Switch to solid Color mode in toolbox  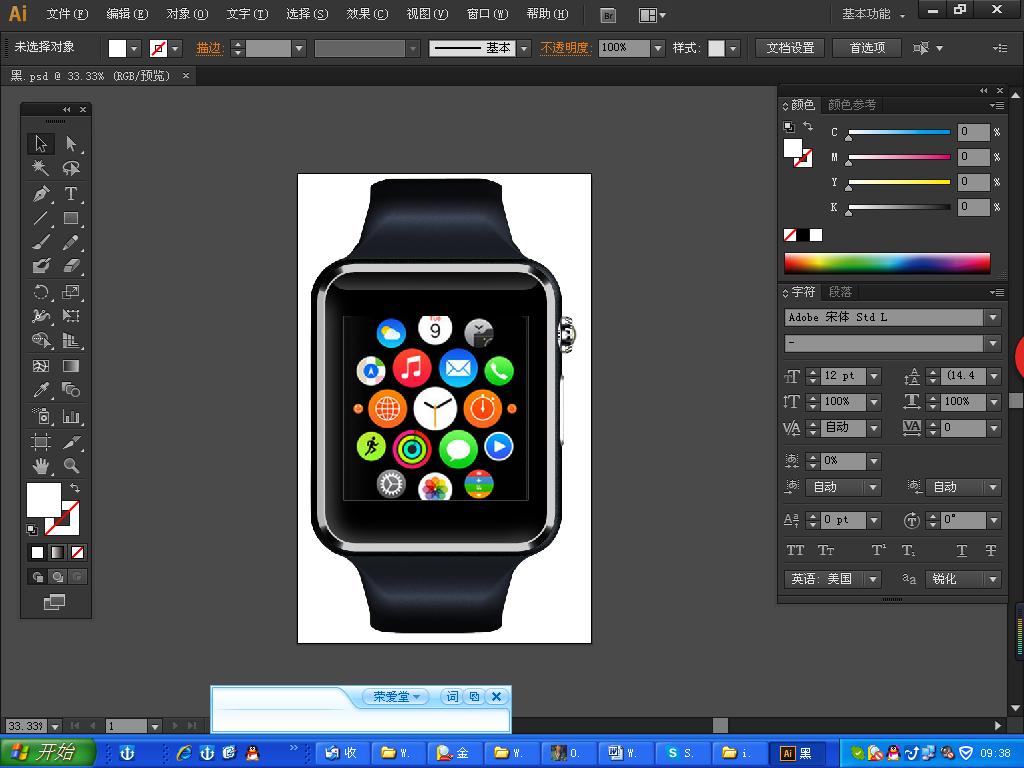(x=38, y=552)
